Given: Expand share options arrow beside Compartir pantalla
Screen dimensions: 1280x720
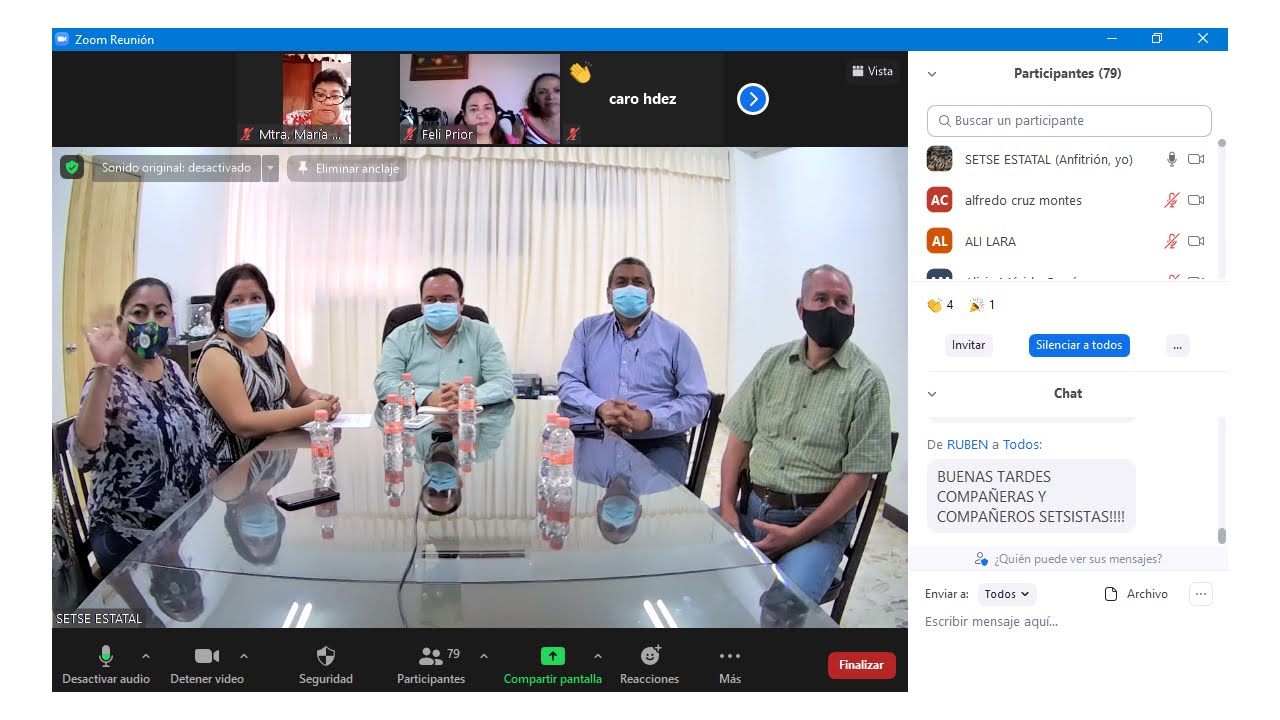Looking at the screenshot, I should click(x=598, y=656).
